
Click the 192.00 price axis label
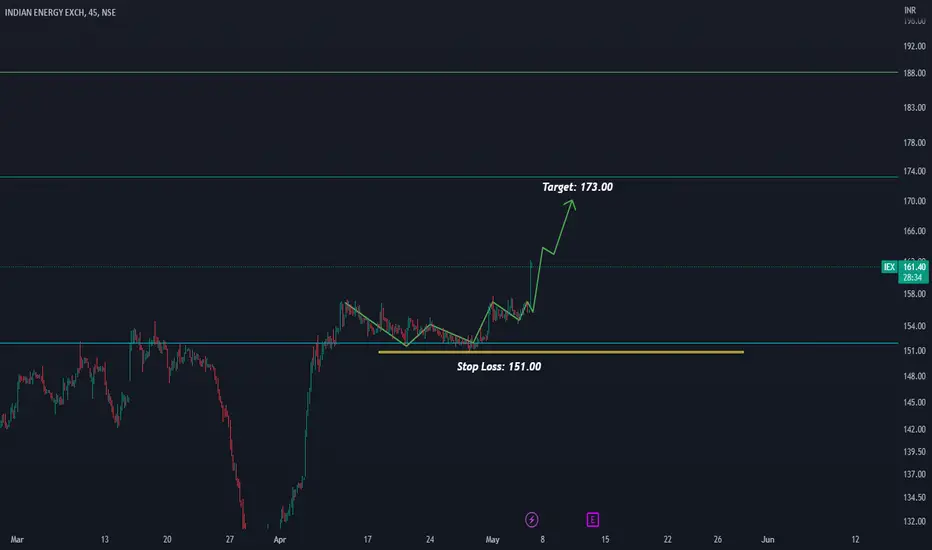(x=914, y=46)
